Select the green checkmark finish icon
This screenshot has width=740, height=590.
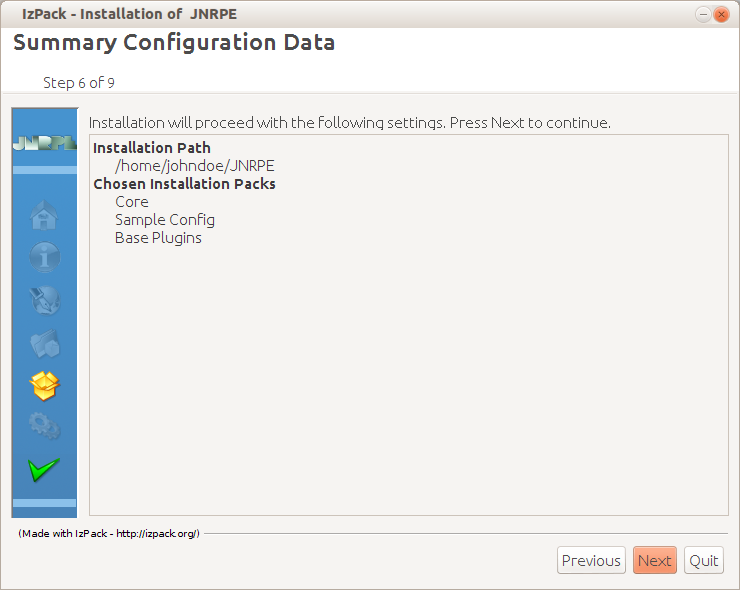(44, 470)
